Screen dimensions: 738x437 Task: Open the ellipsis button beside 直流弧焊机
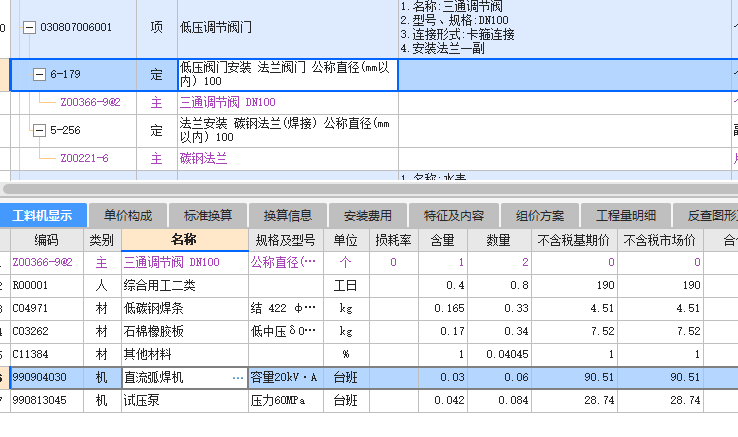[238, 378]
